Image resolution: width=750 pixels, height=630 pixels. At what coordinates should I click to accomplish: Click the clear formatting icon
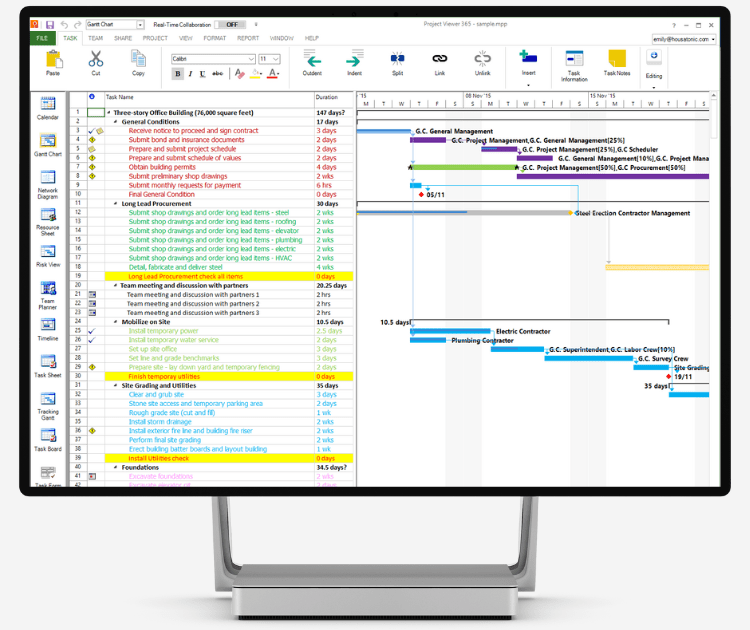tap(240, 74)
